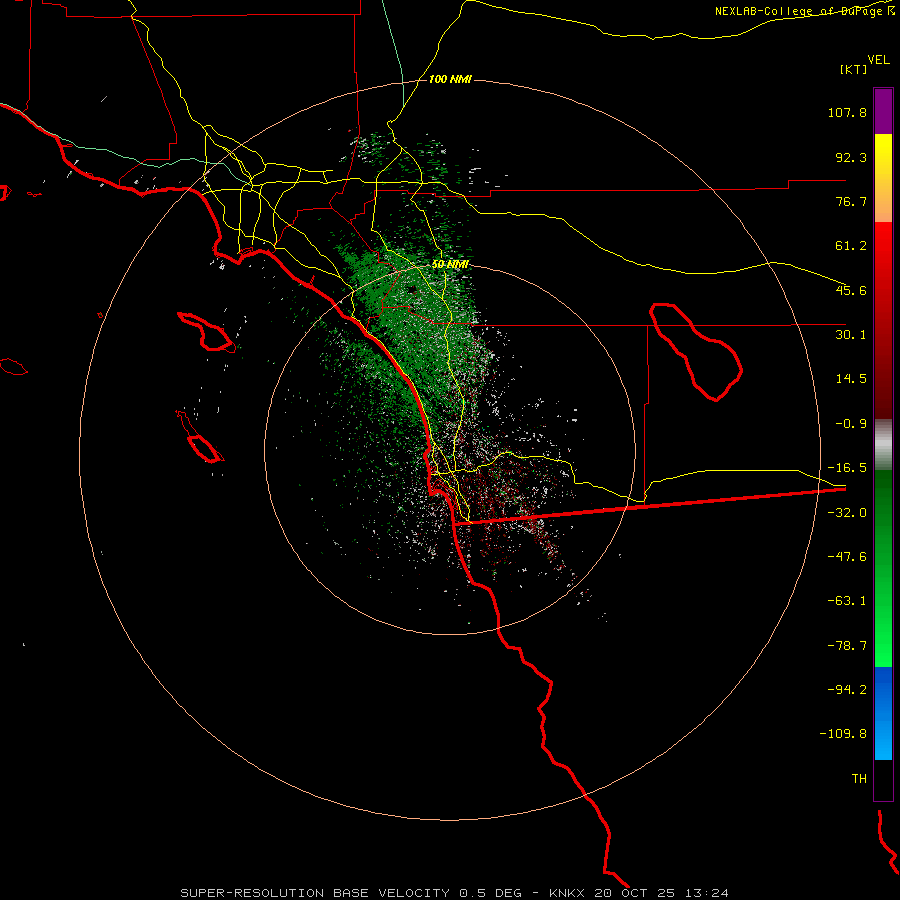Click the [KT] units label
Viewport: 900px width, 900px height.
(x=854, y=69)
